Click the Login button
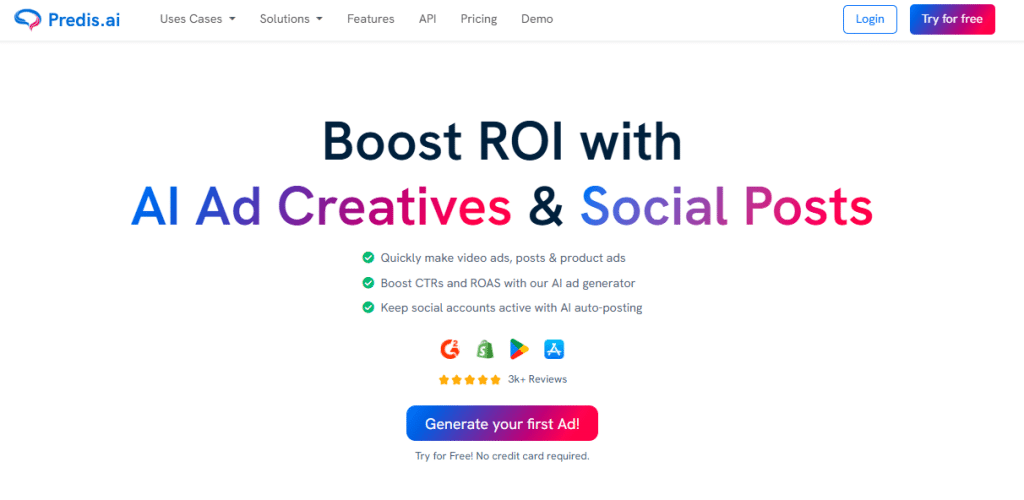This screenshot has width=1024, height=500. coord(870,19)
